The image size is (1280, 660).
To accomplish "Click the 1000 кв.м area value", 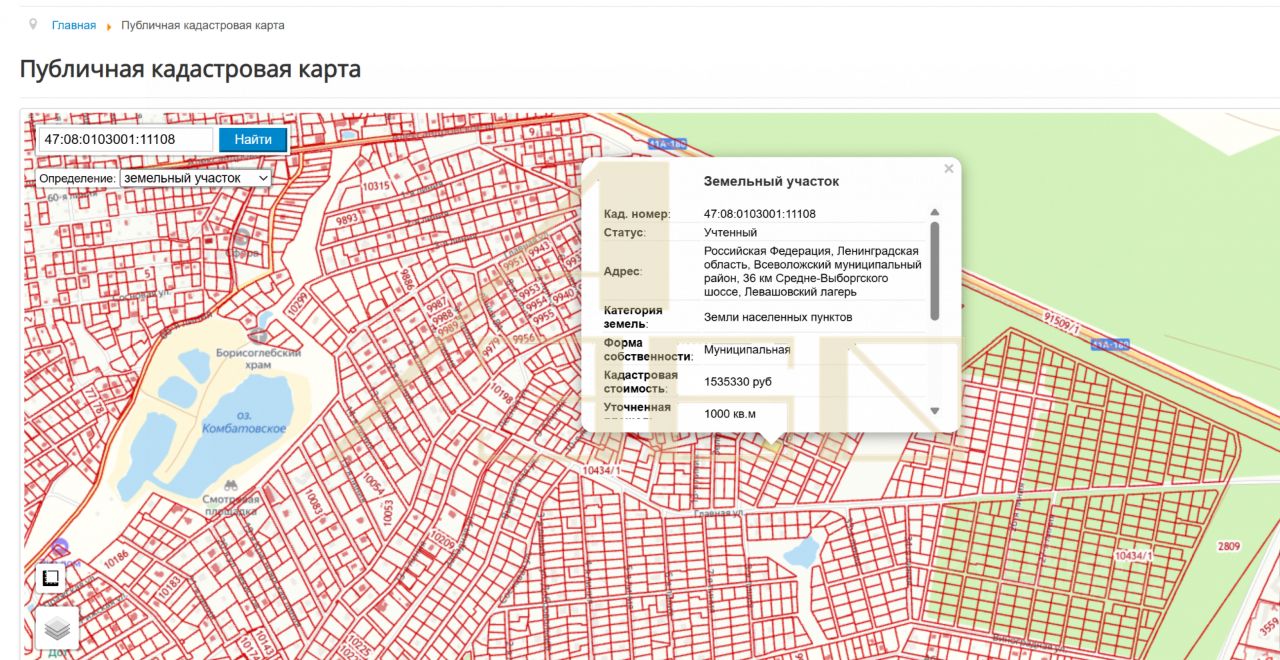I will [x=730, y=414].
